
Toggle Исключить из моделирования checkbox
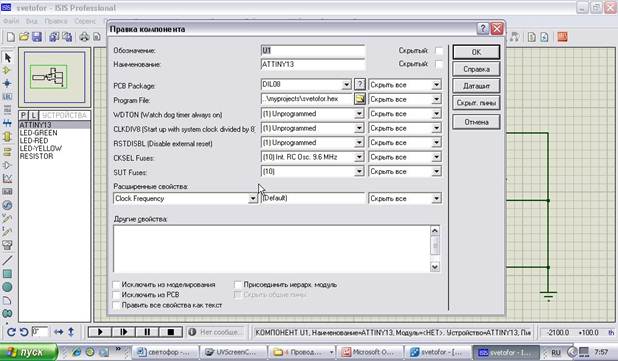[x=117, y=285]
